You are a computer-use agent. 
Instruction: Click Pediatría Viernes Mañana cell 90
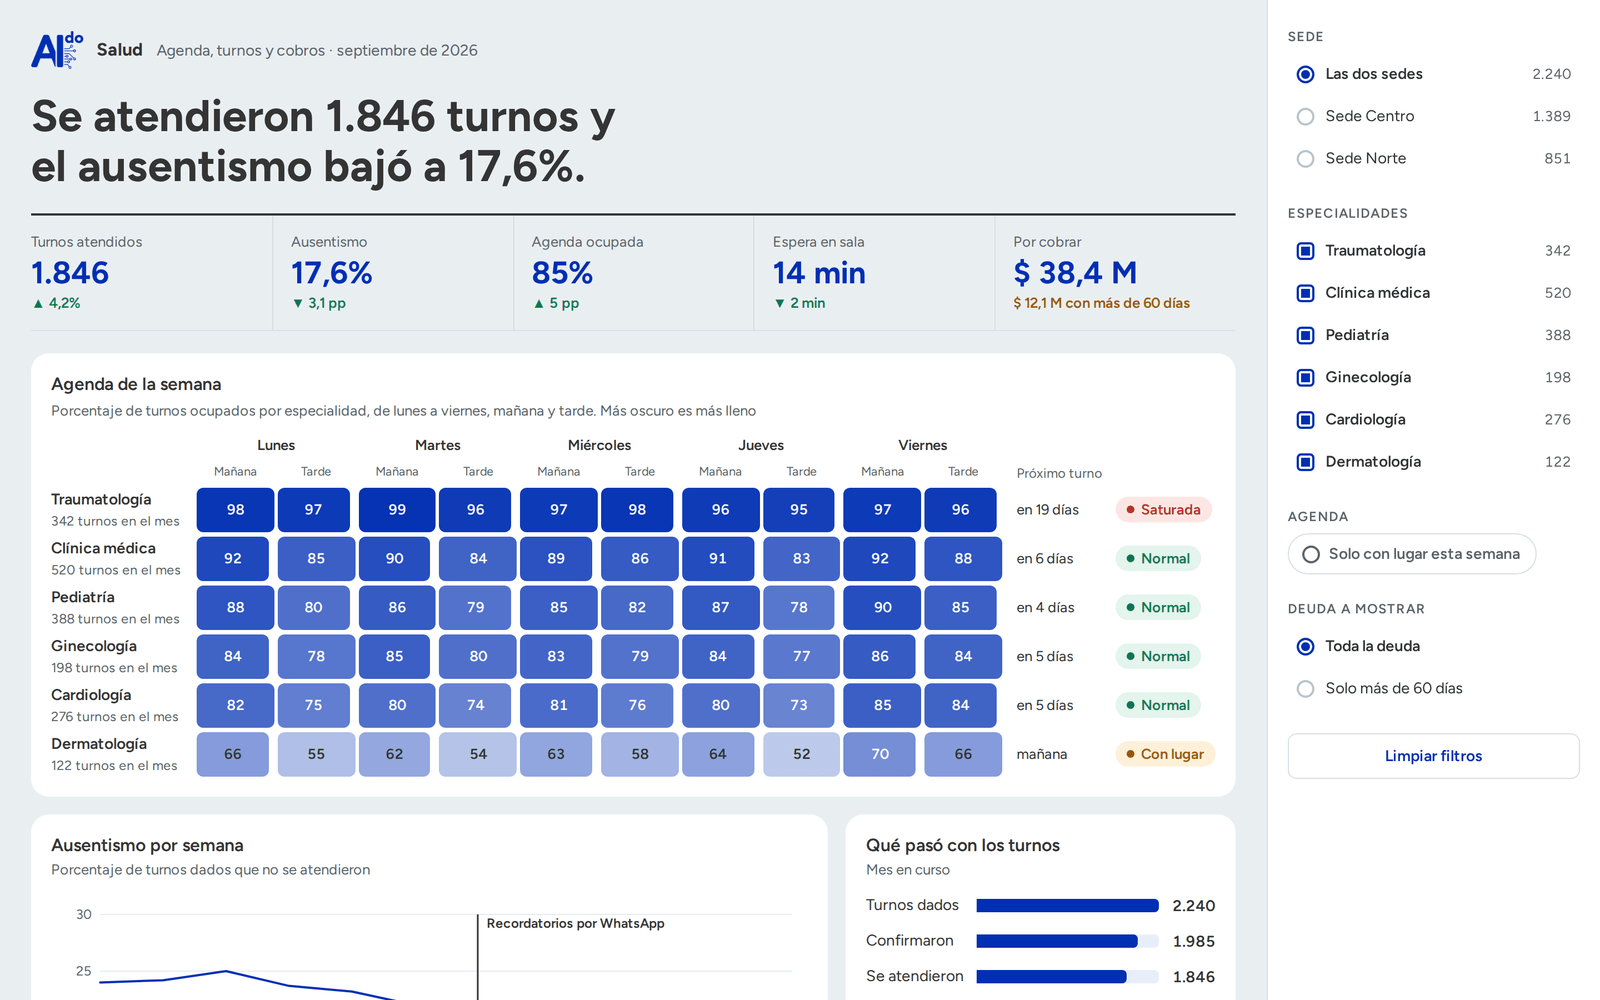tap(882, 607)
